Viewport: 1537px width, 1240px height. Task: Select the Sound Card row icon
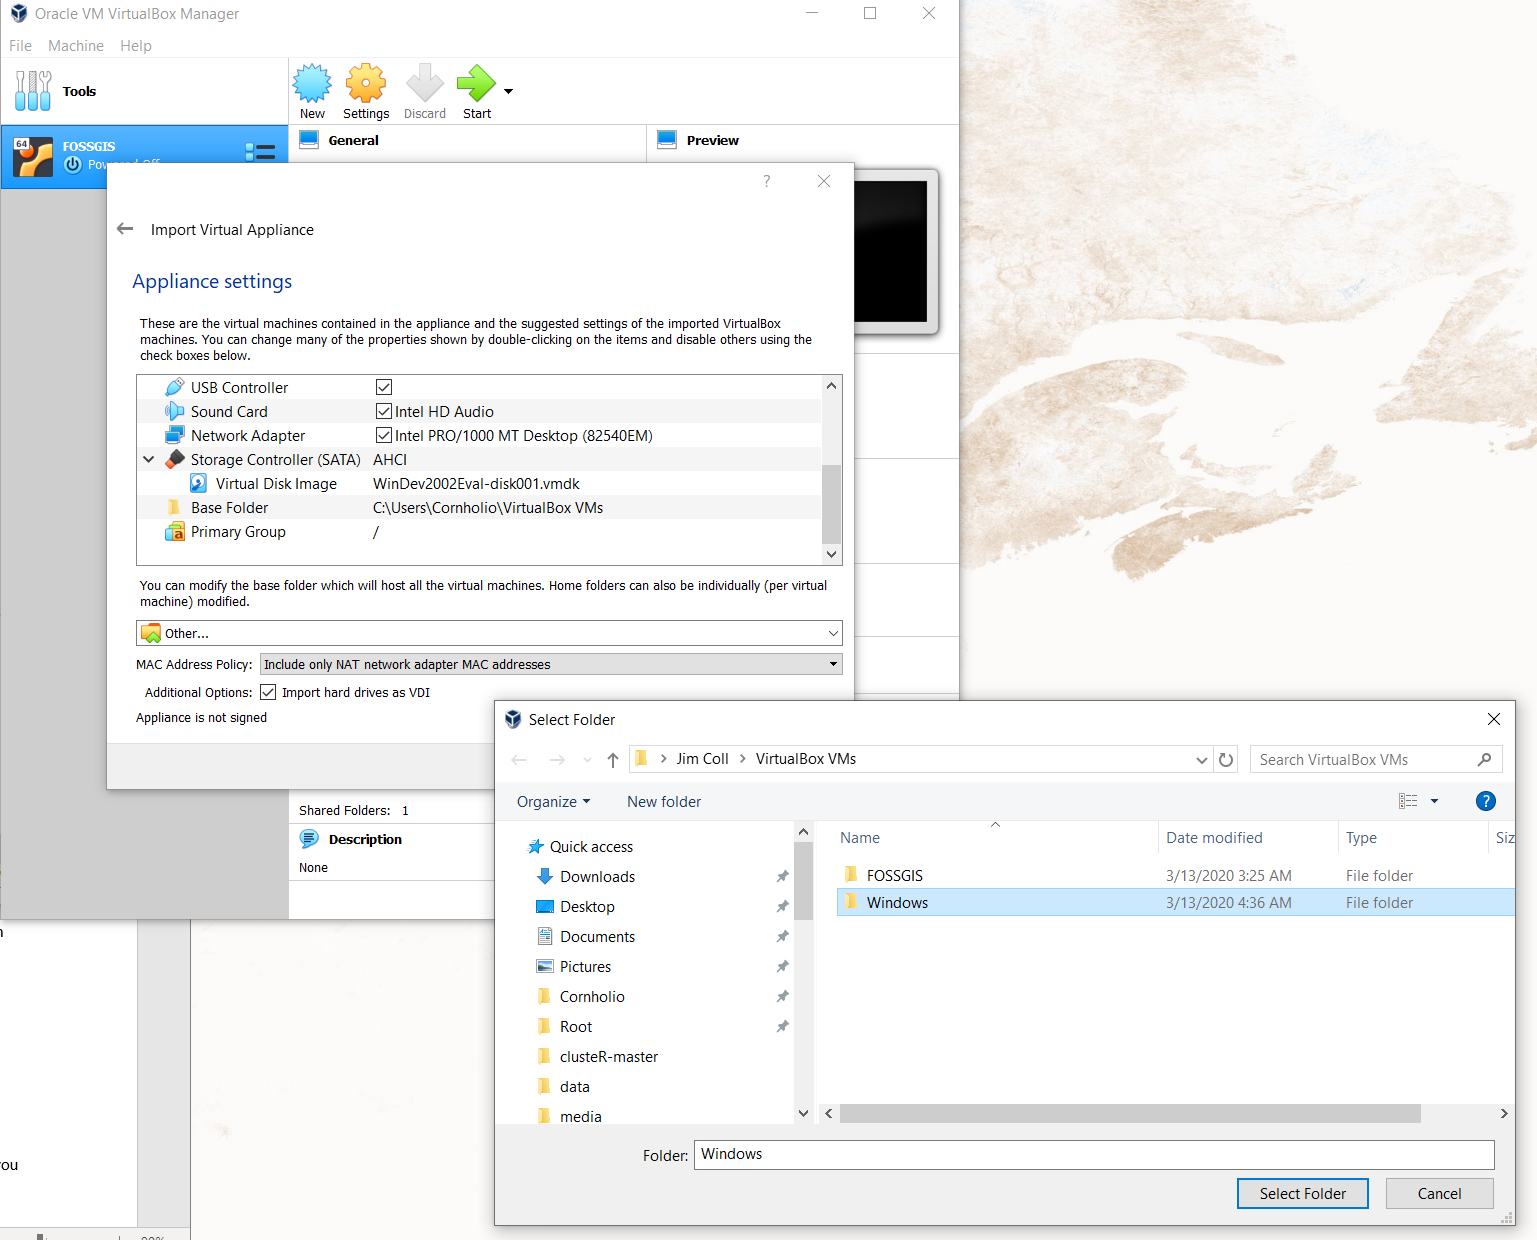[x=175, y=411]
